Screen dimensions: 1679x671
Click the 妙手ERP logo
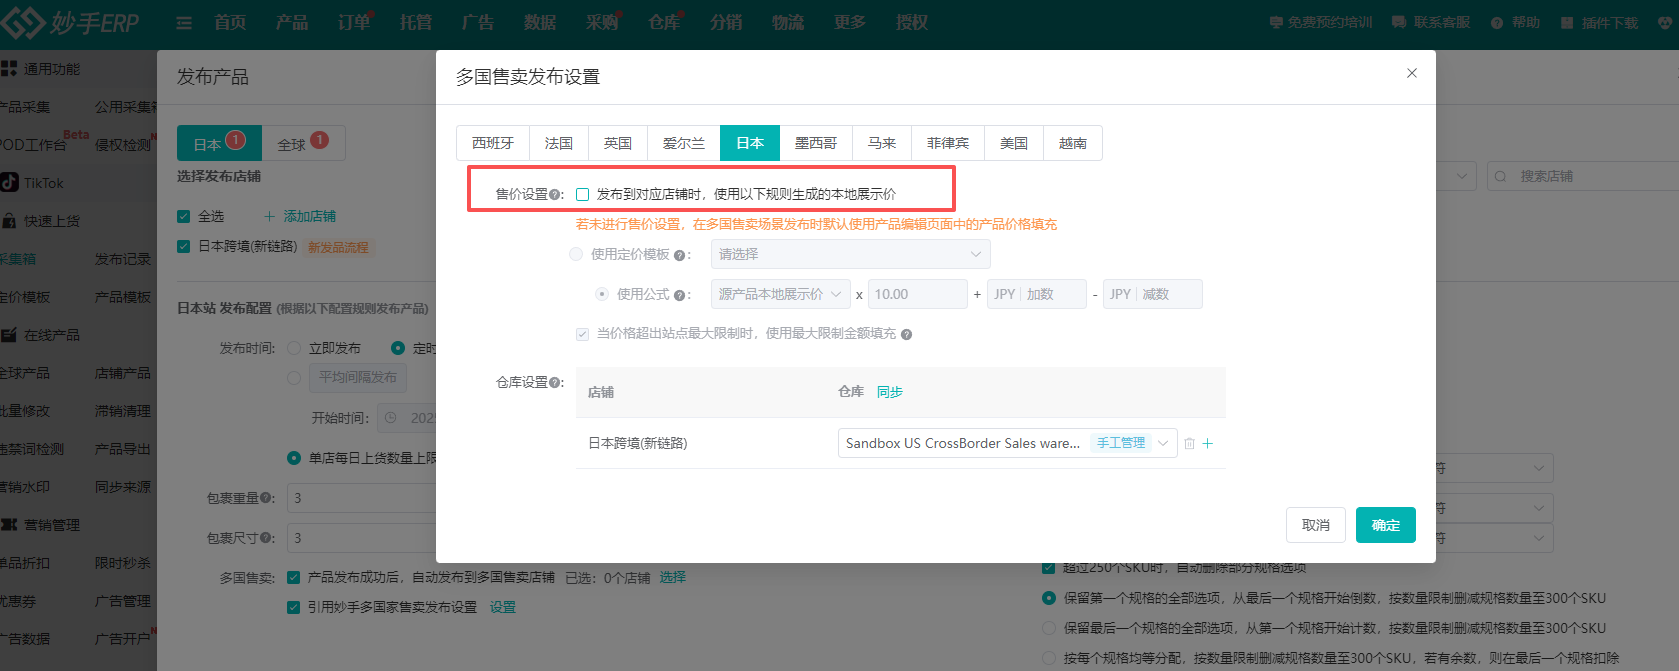(x=70, y=23)
